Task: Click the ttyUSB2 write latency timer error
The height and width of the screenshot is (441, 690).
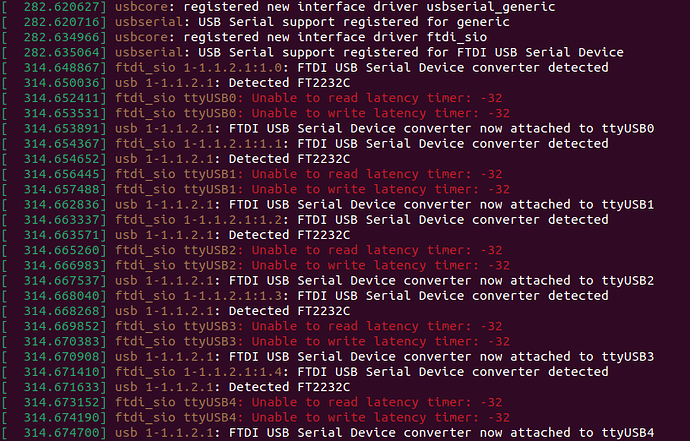Action: [x=381, y=265]
